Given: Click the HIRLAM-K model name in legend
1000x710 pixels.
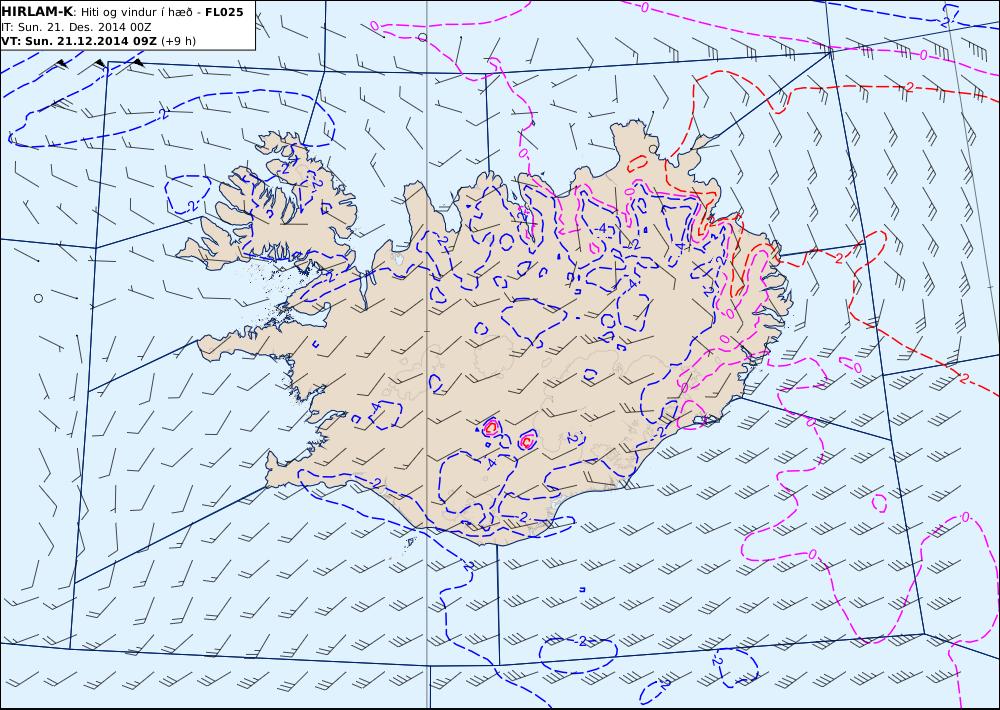Looking at the screenshot, I should [x=37, y=12].
